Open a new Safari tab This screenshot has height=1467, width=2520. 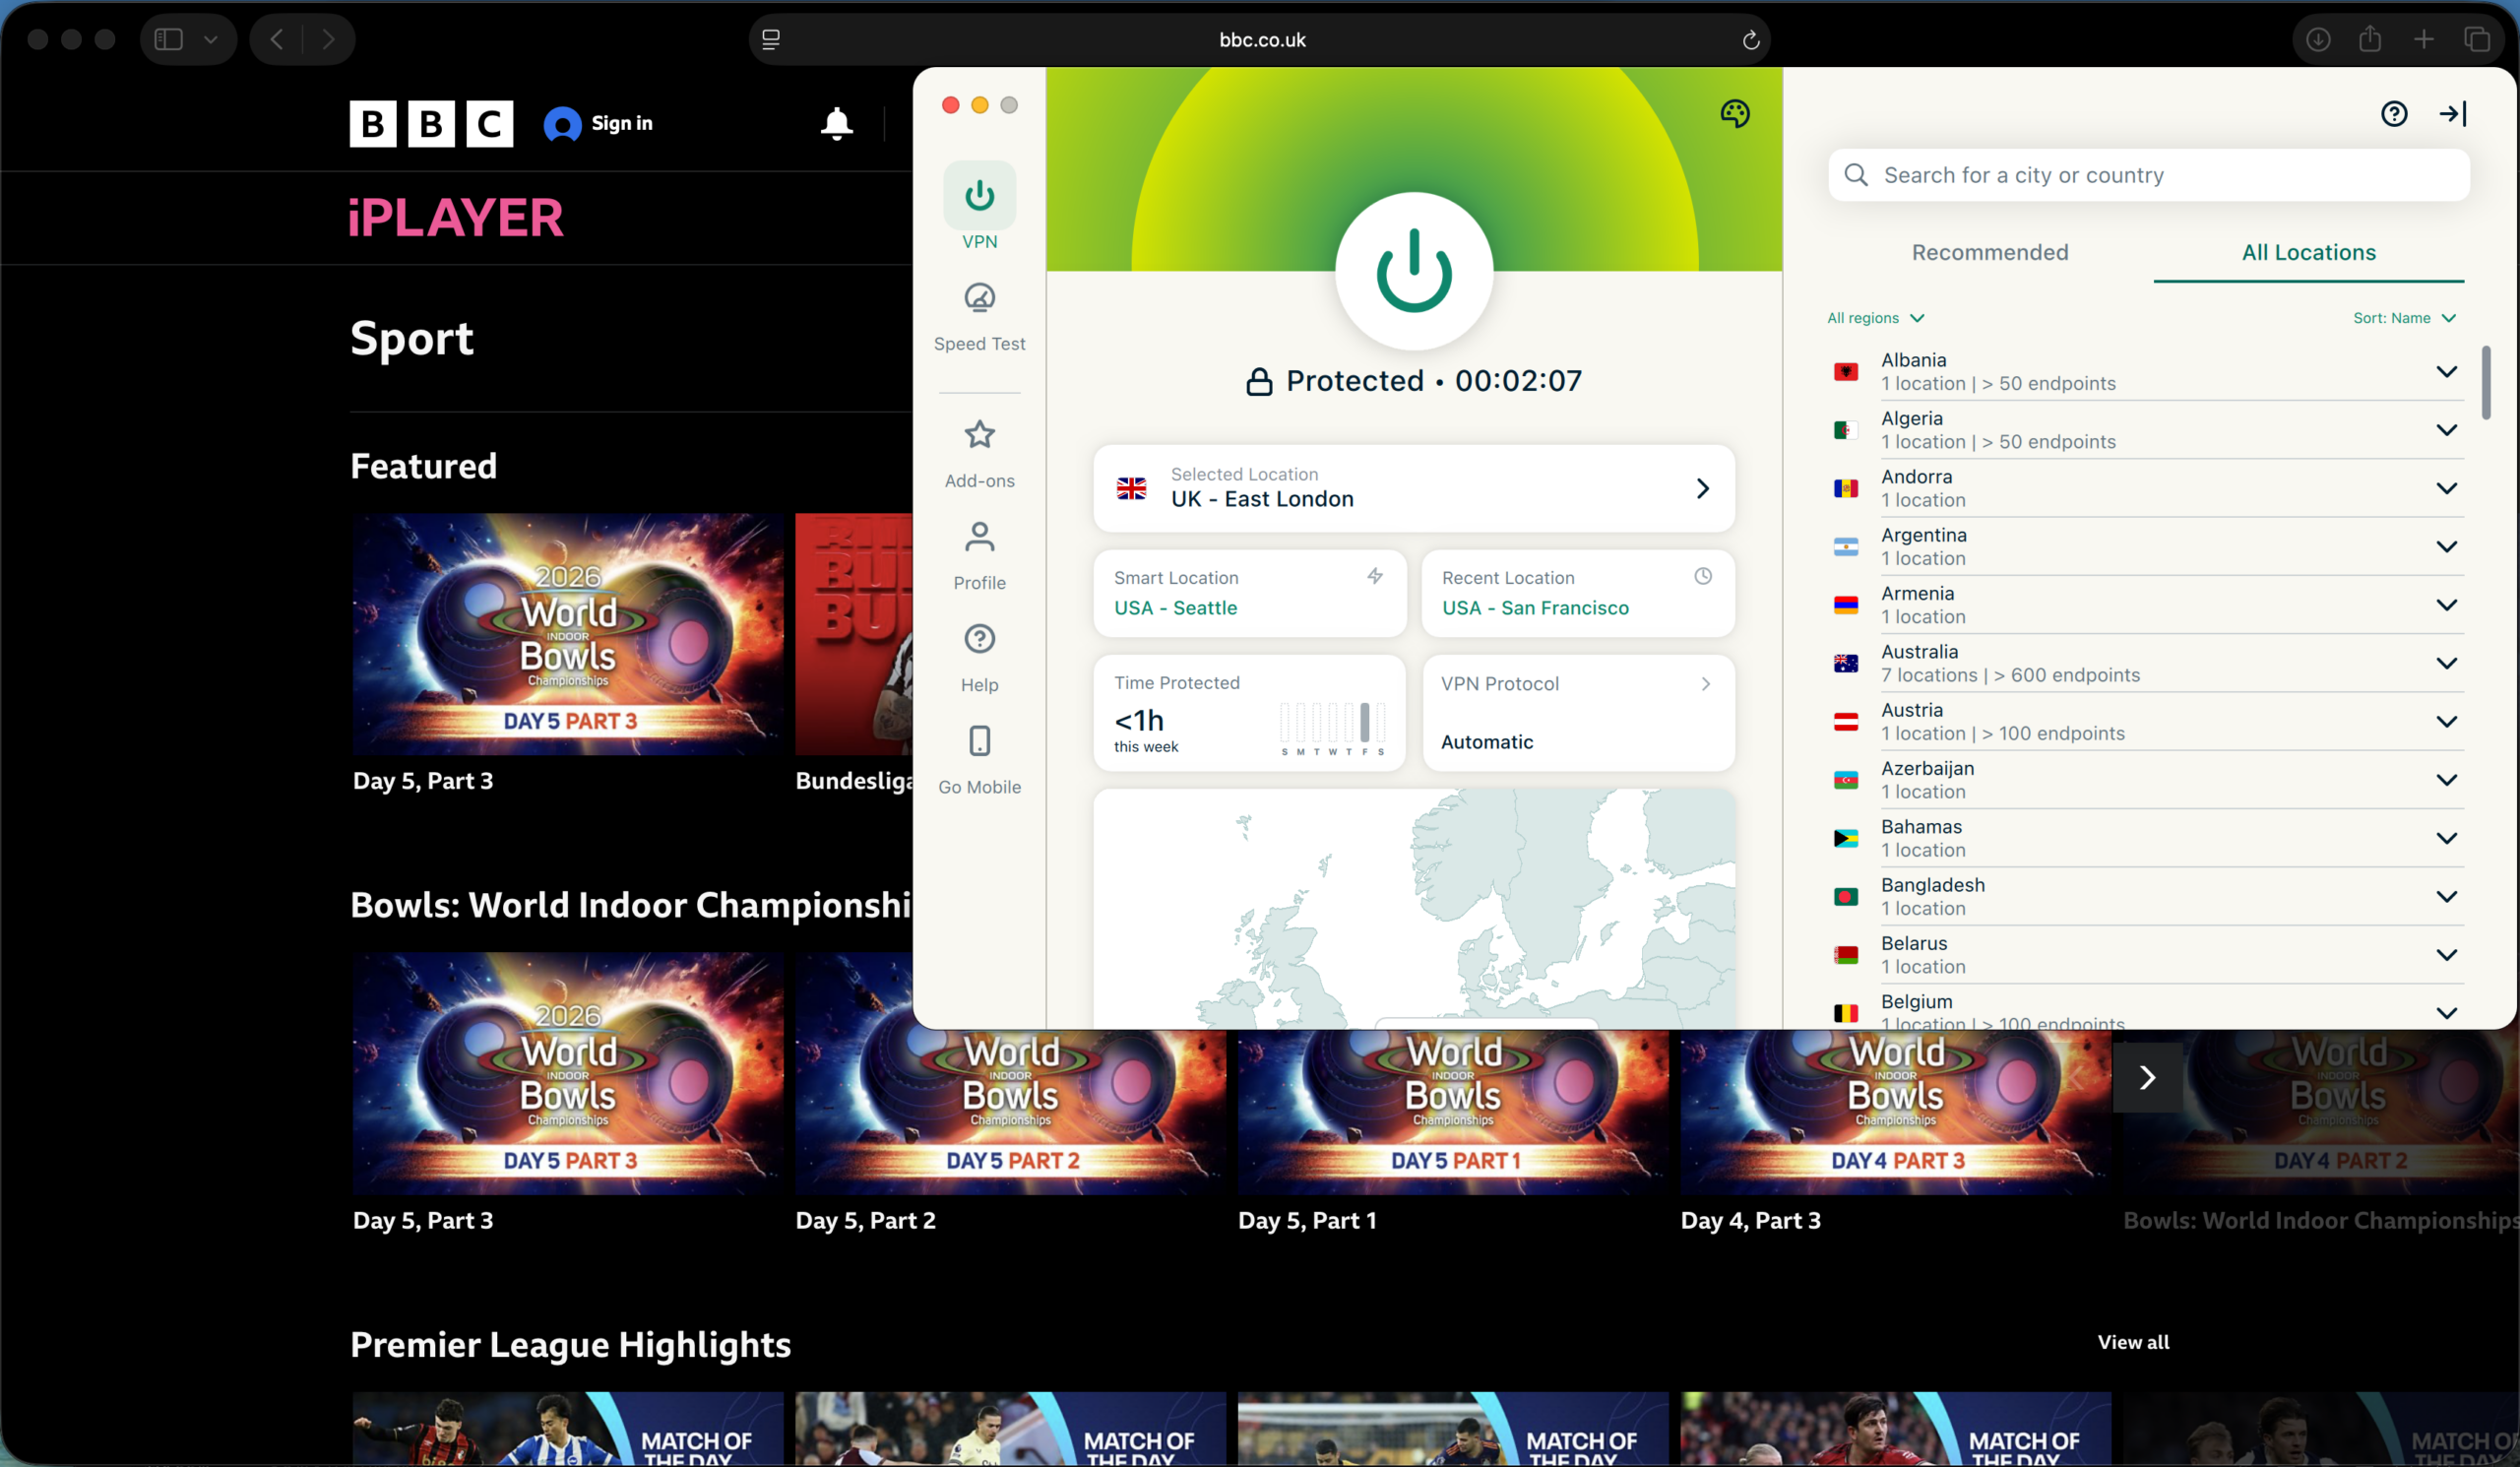[2424, 39]
